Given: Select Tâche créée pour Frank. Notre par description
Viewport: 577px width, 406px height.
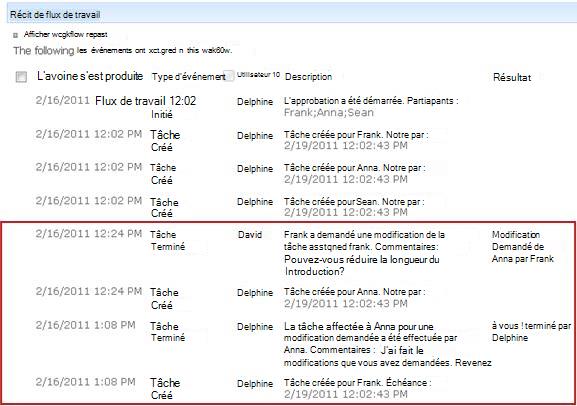Looking at the screenshot, I should [356, 140].
